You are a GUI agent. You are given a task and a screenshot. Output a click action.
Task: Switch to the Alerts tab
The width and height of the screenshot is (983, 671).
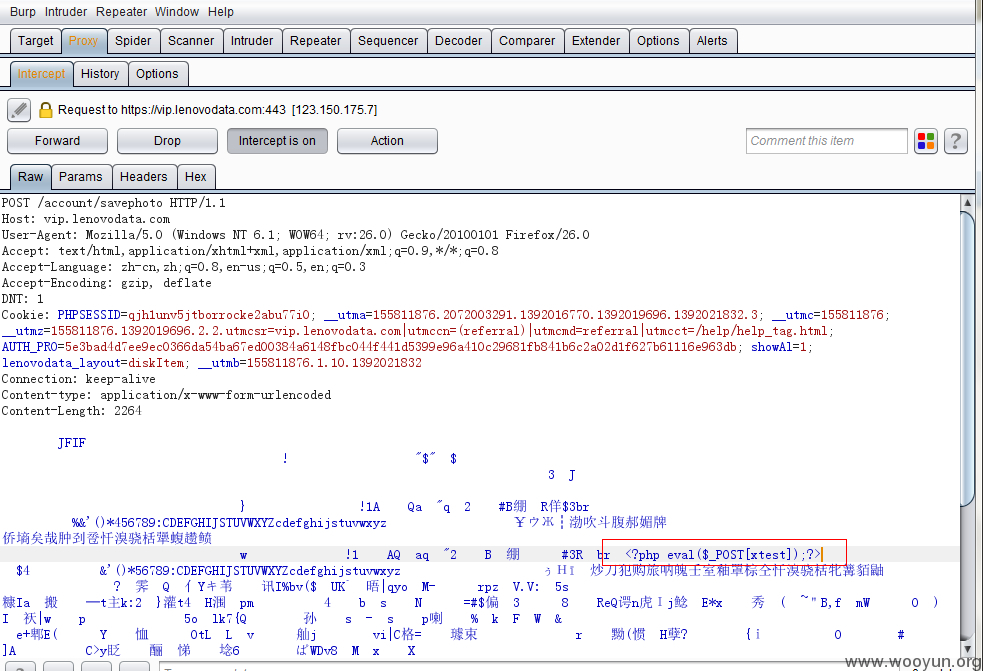pos(712,41)
